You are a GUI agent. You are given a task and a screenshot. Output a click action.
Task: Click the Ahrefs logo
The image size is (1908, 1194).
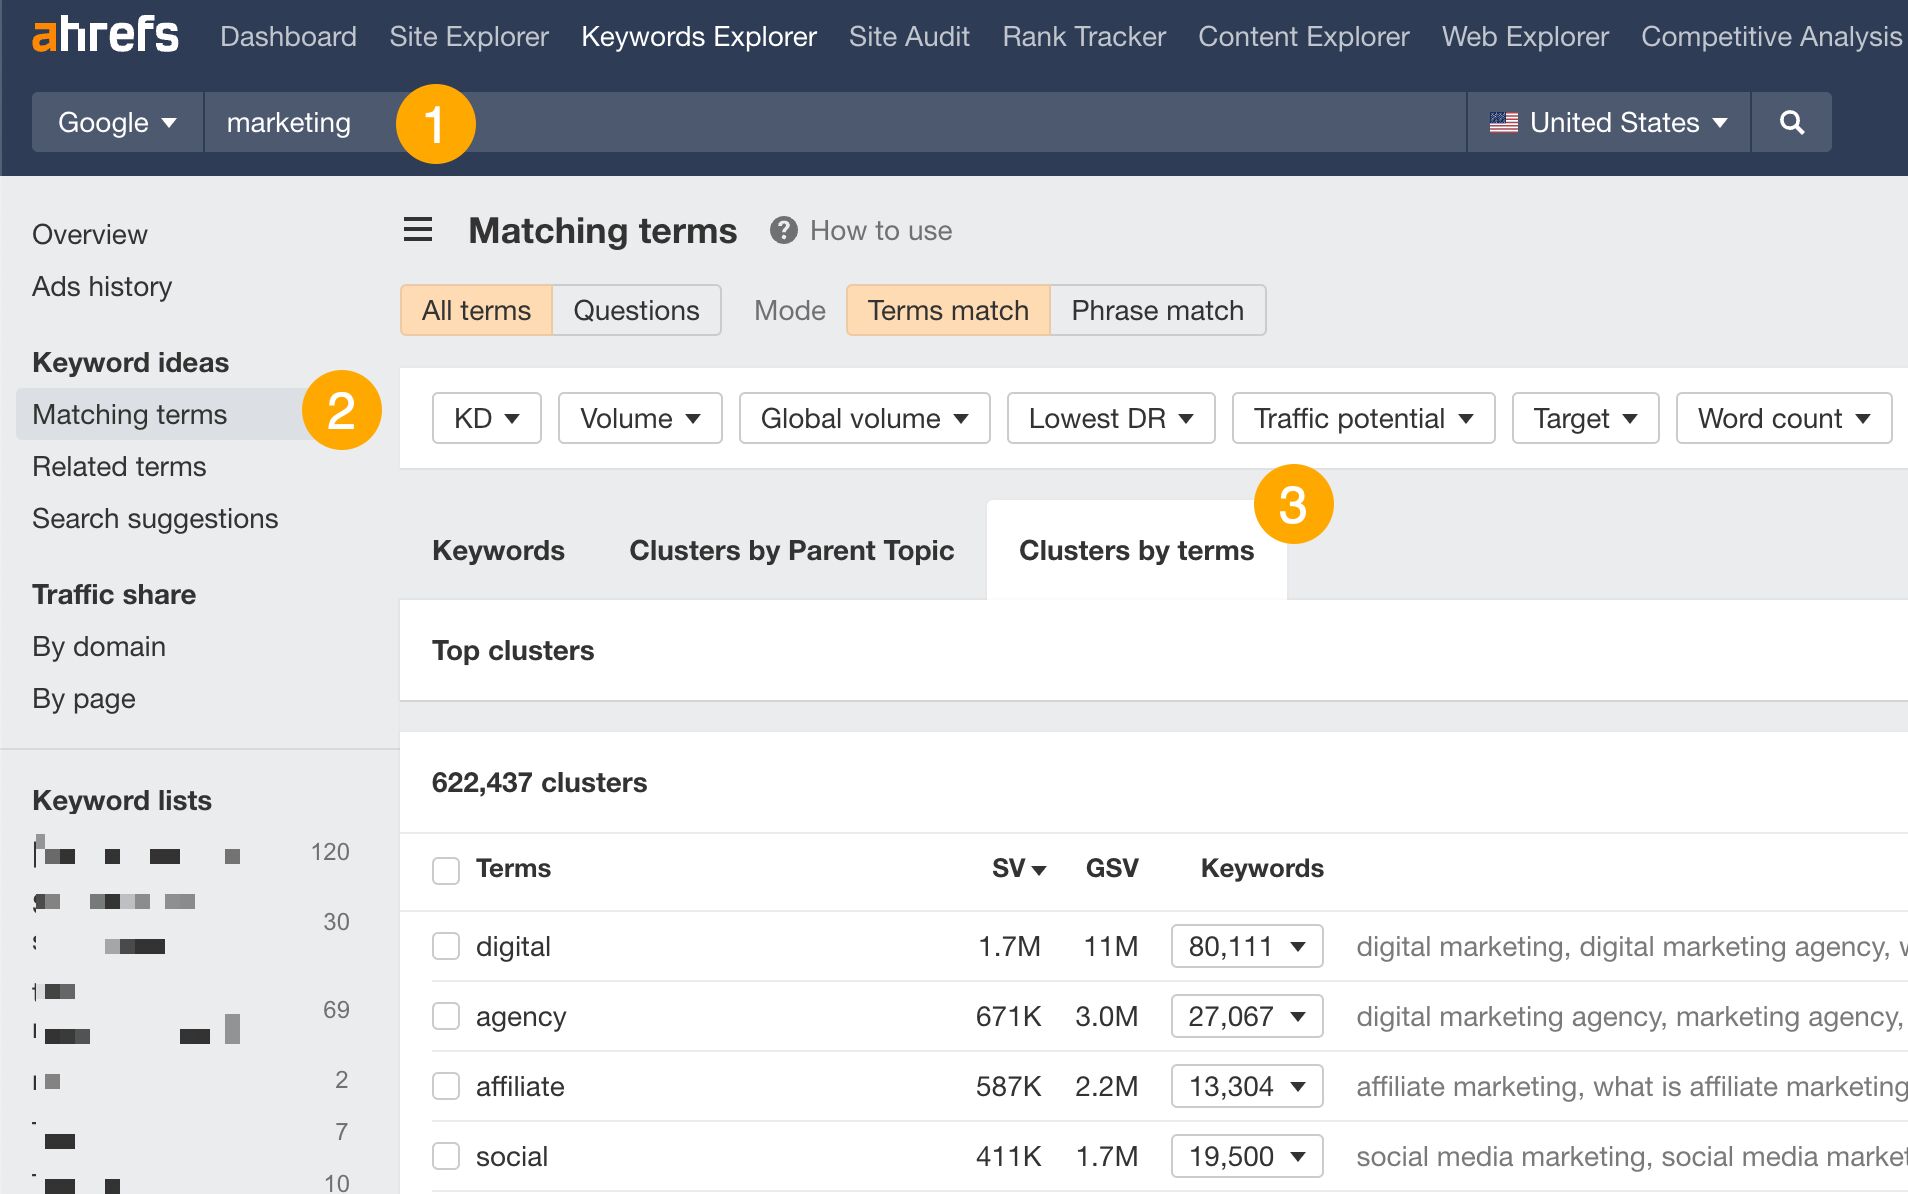[105, 35]
